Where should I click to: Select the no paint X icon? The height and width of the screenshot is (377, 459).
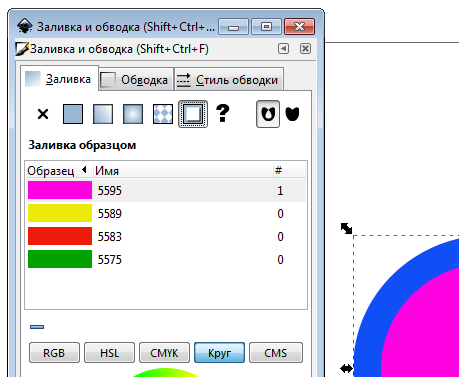(x=43, y=114)
